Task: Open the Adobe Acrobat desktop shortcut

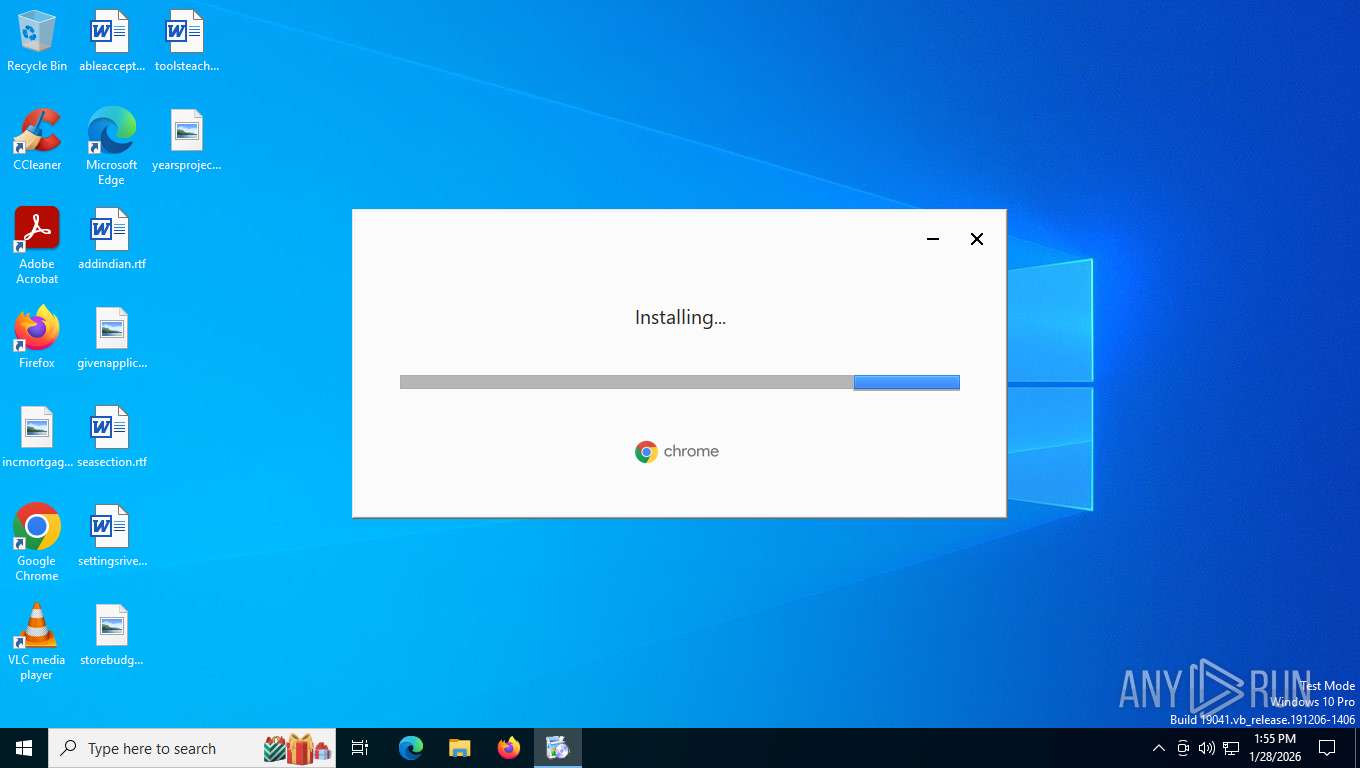Action: pyautogui.click(x=37, y=246)
